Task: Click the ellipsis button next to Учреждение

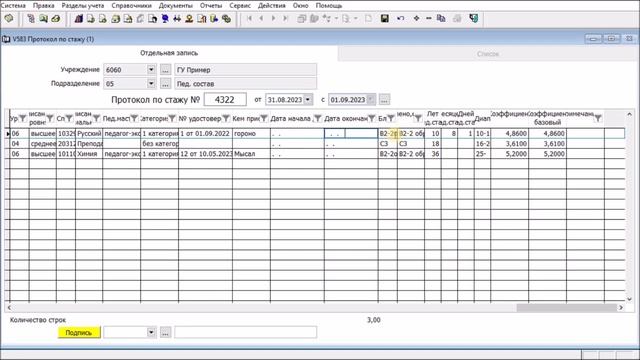Action: 165,70
